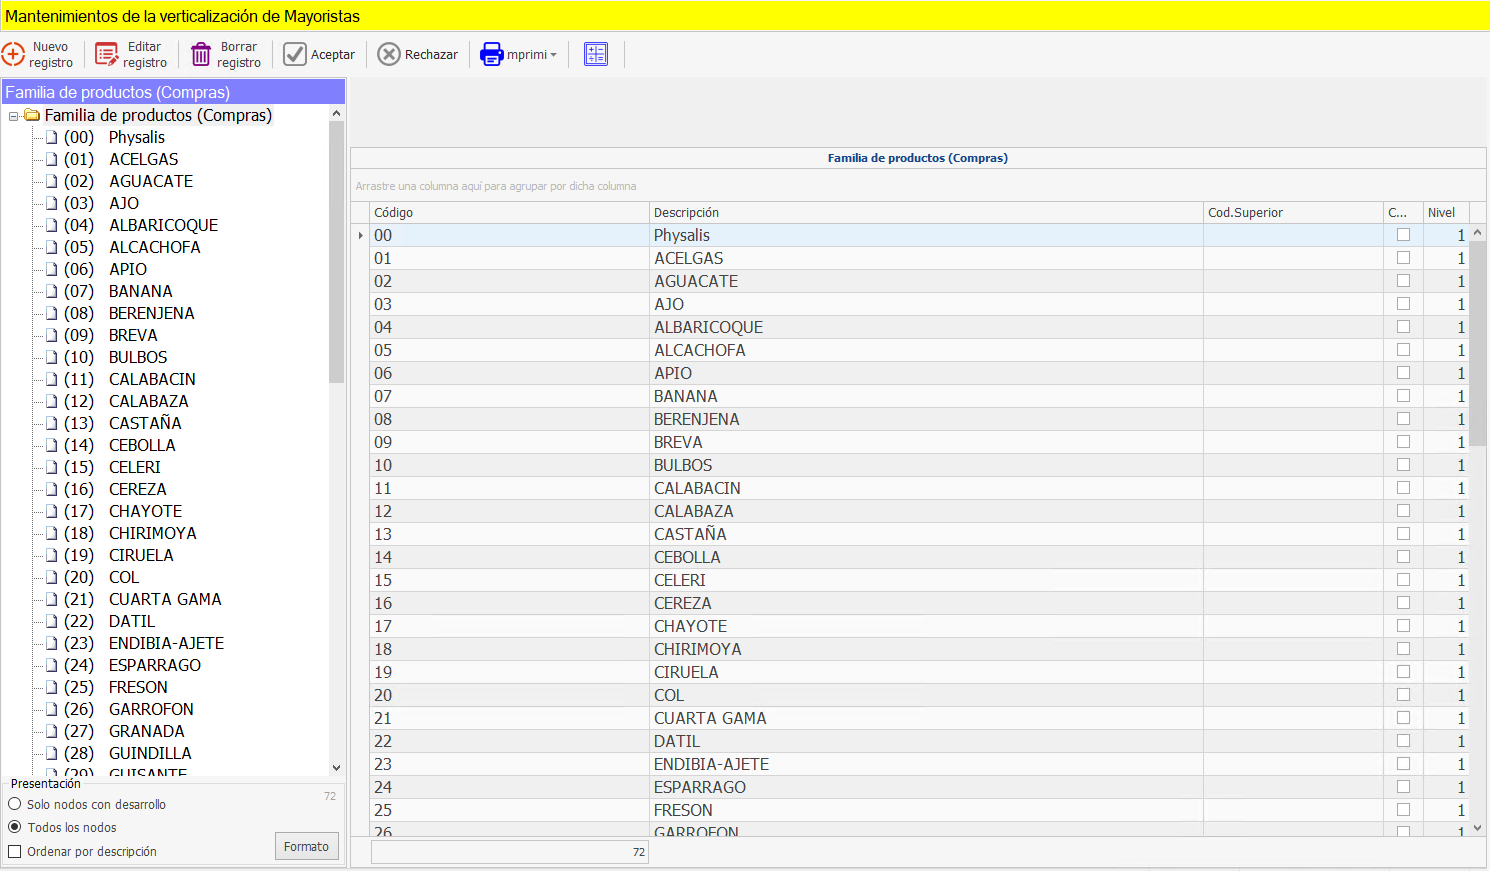The width and height of the screenshot is (1490, 871).
Task: Enable Ordenar por descripción checkbox
Action: pos(15,851)
